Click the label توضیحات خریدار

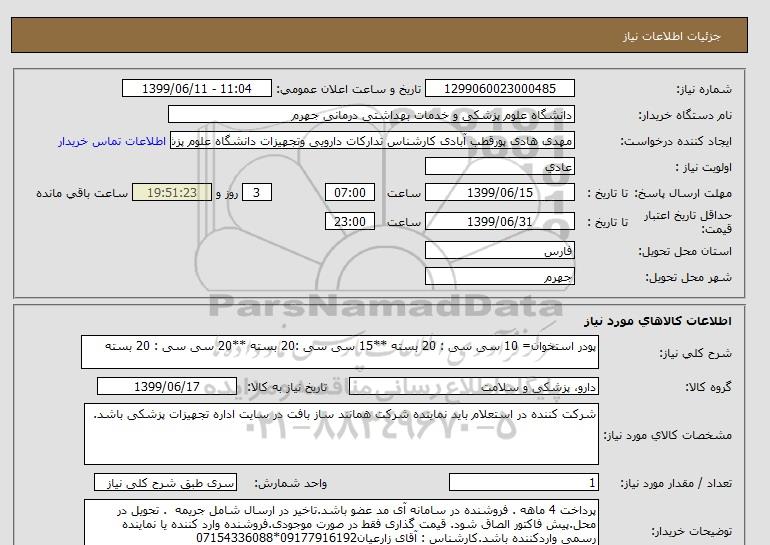click(x=692, y=531)
